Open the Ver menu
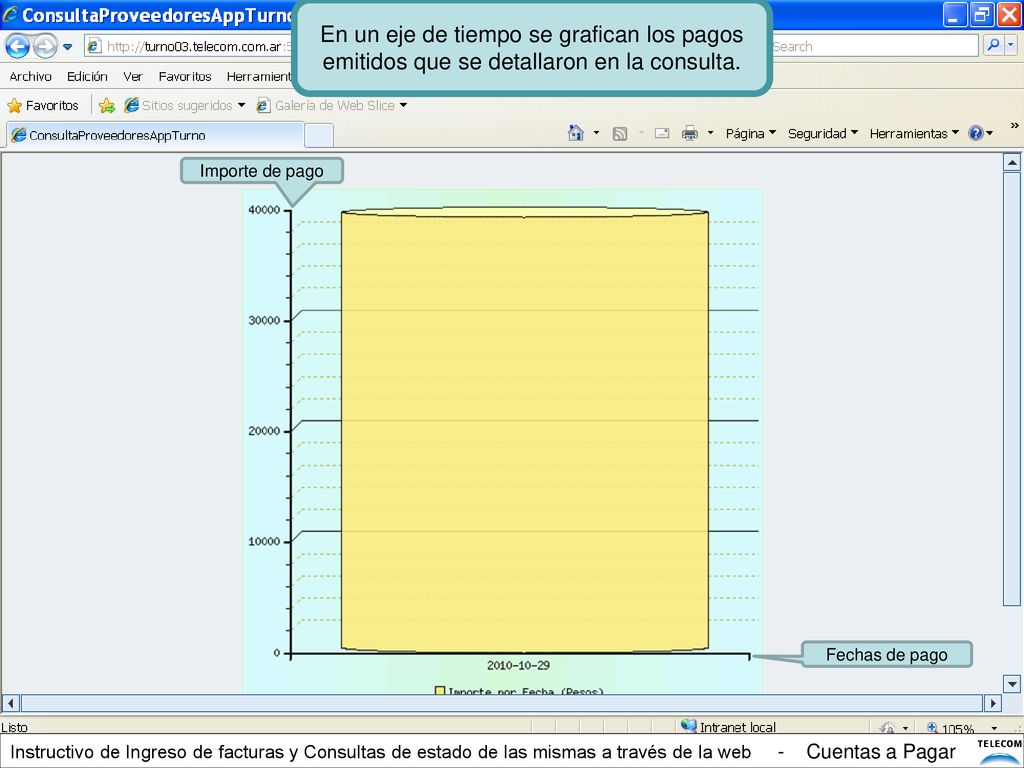 click(x=133, y=76)
